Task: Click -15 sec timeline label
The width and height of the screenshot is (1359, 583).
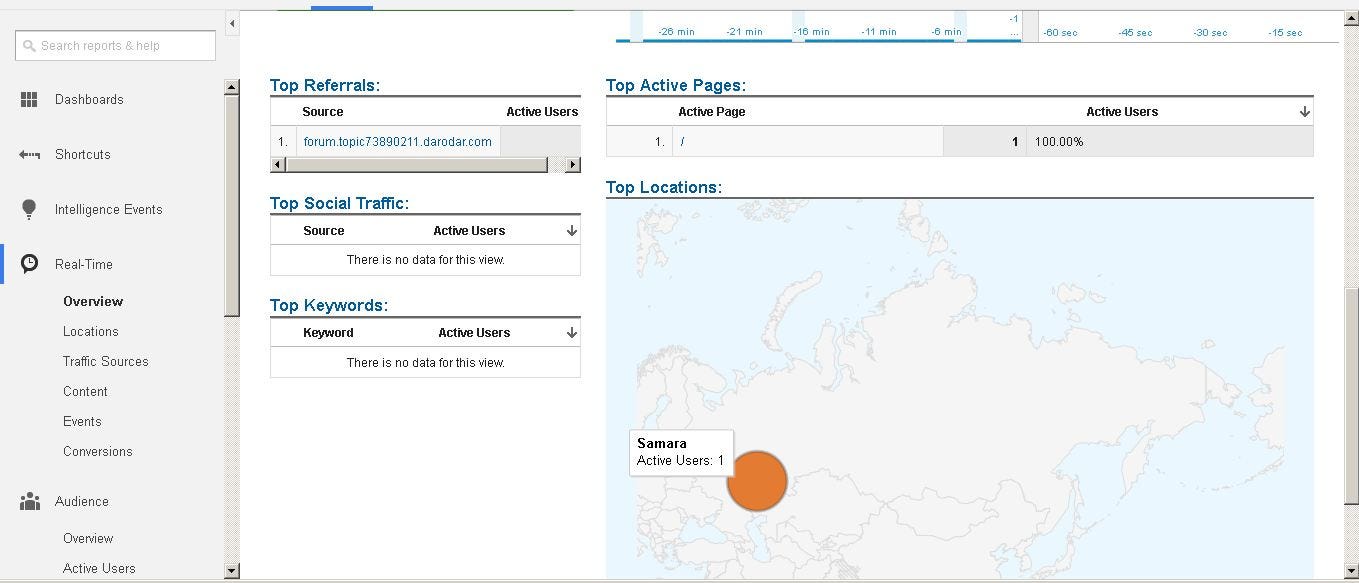Action: pos(1285,32)
